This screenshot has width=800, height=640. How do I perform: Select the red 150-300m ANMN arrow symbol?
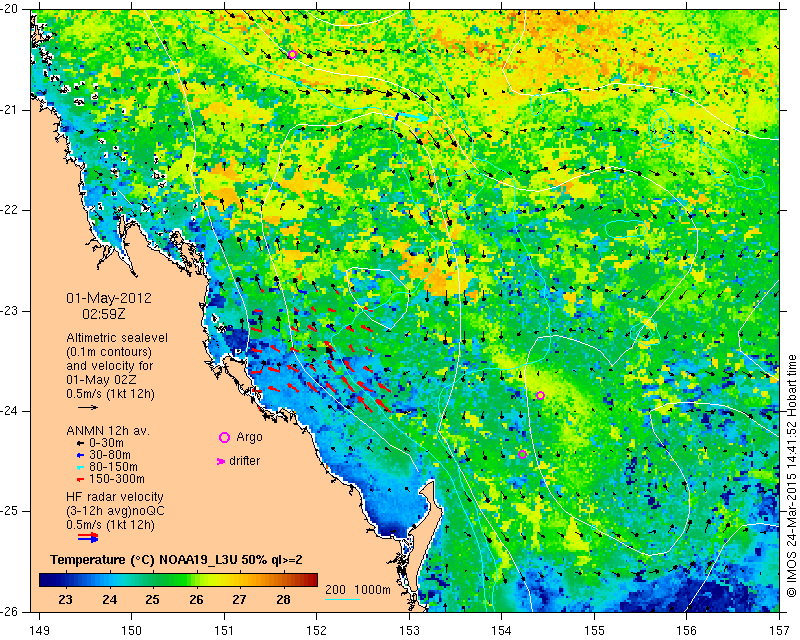pyautogui.click(x=80, y=480)
